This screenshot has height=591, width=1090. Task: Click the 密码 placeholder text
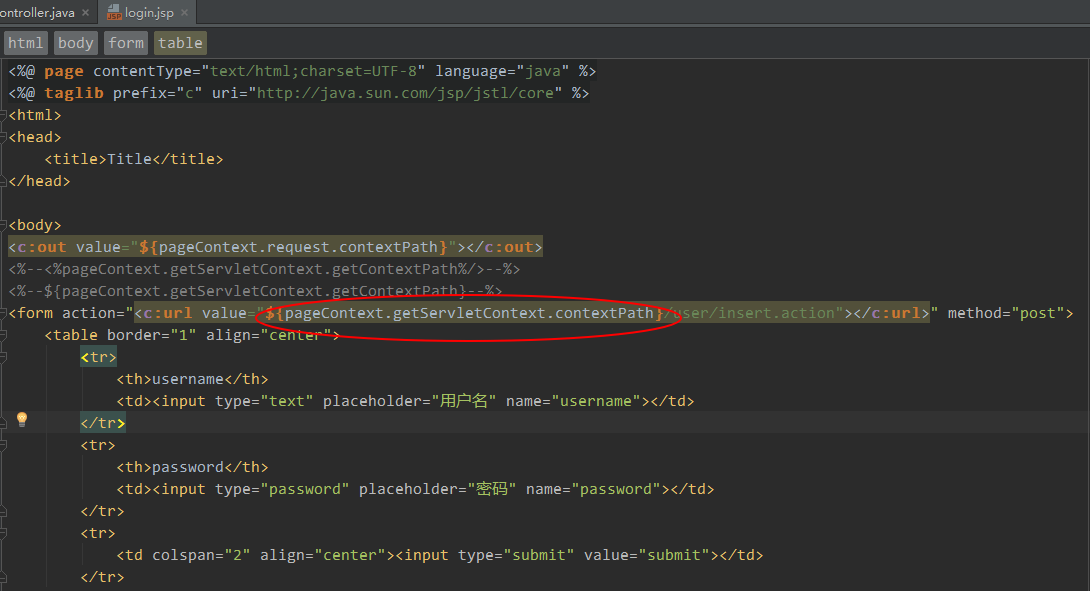pyautogui.click(x=492, y=489)
